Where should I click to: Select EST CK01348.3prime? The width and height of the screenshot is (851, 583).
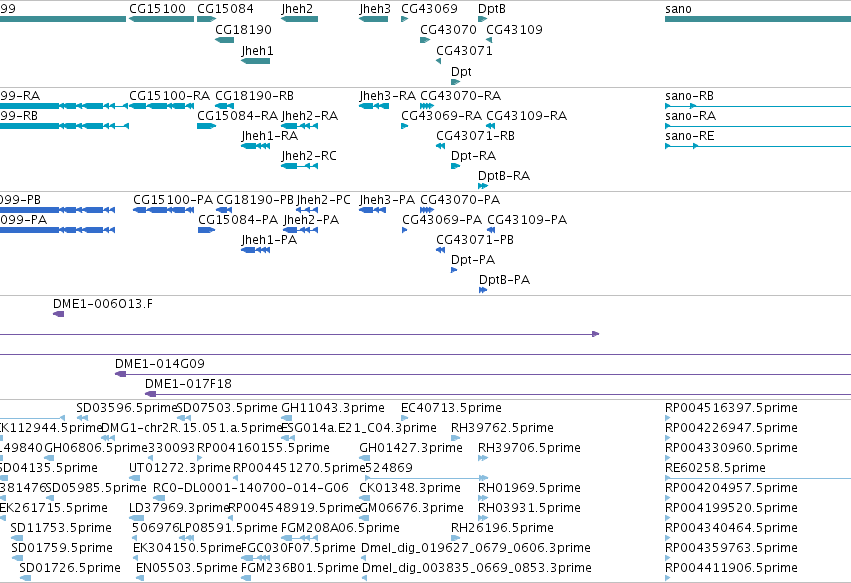pos(410,489)
